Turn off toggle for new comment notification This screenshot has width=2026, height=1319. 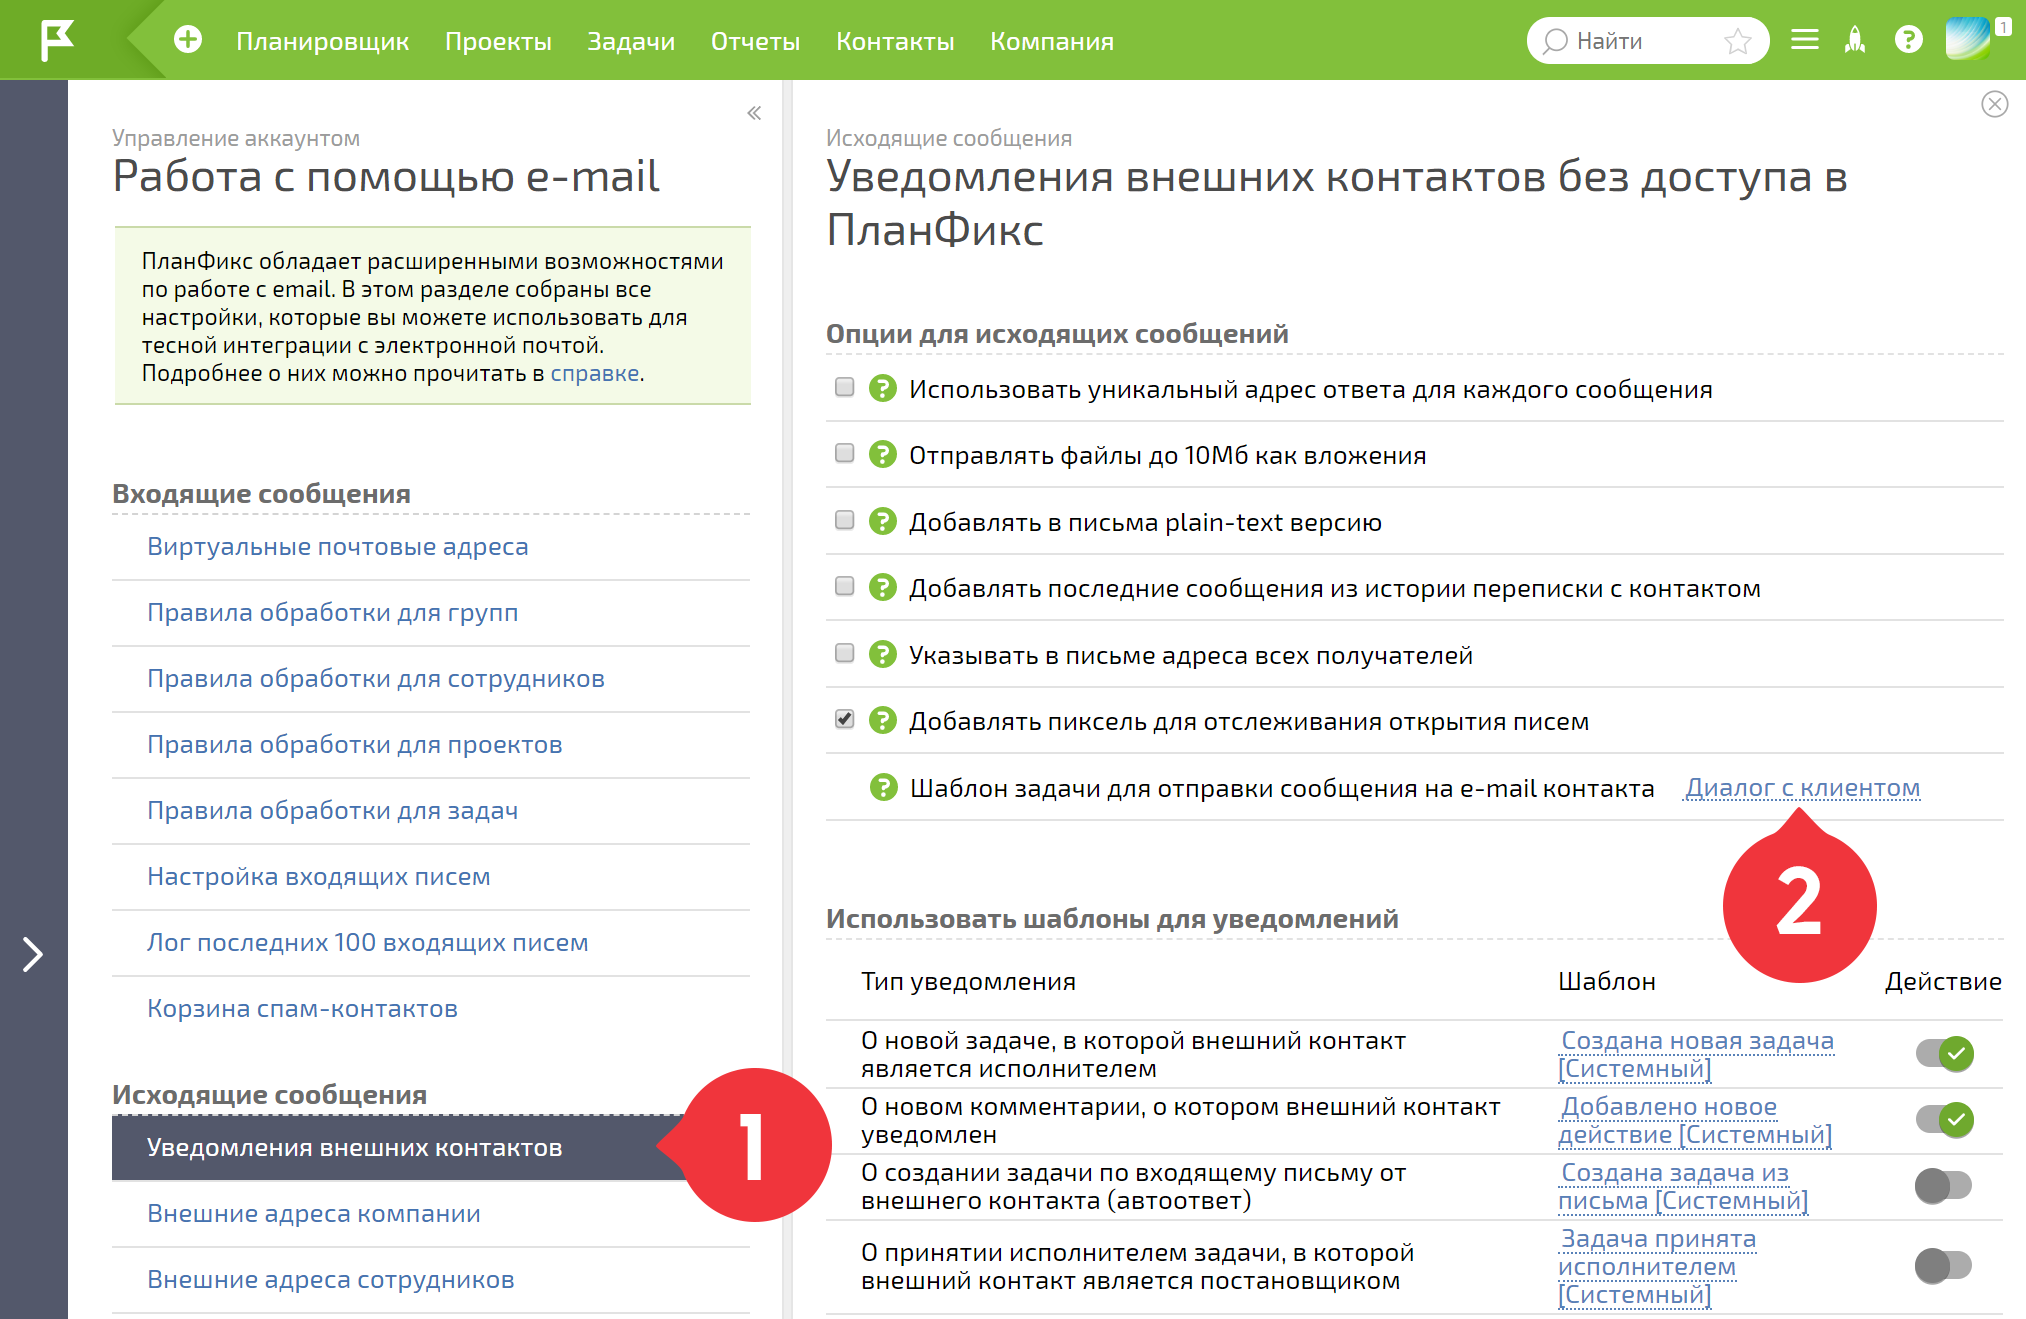point(1944,1119)
